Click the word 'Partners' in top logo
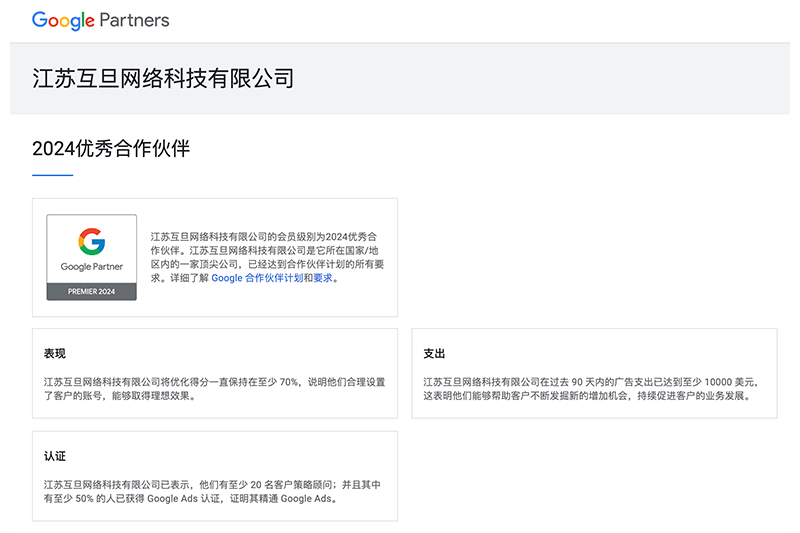 pyautogui.click(x=134, y=20)
